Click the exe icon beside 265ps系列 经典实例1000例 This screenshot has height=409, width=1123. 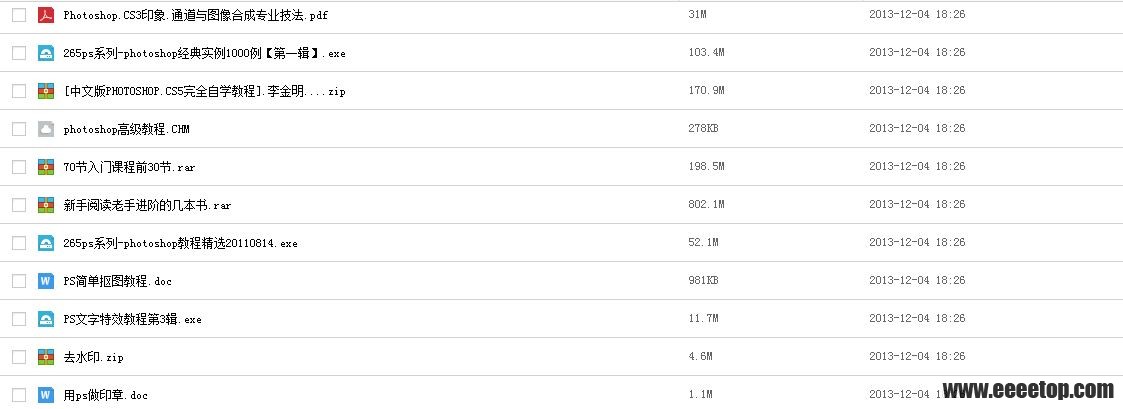[x=46, y=53]
